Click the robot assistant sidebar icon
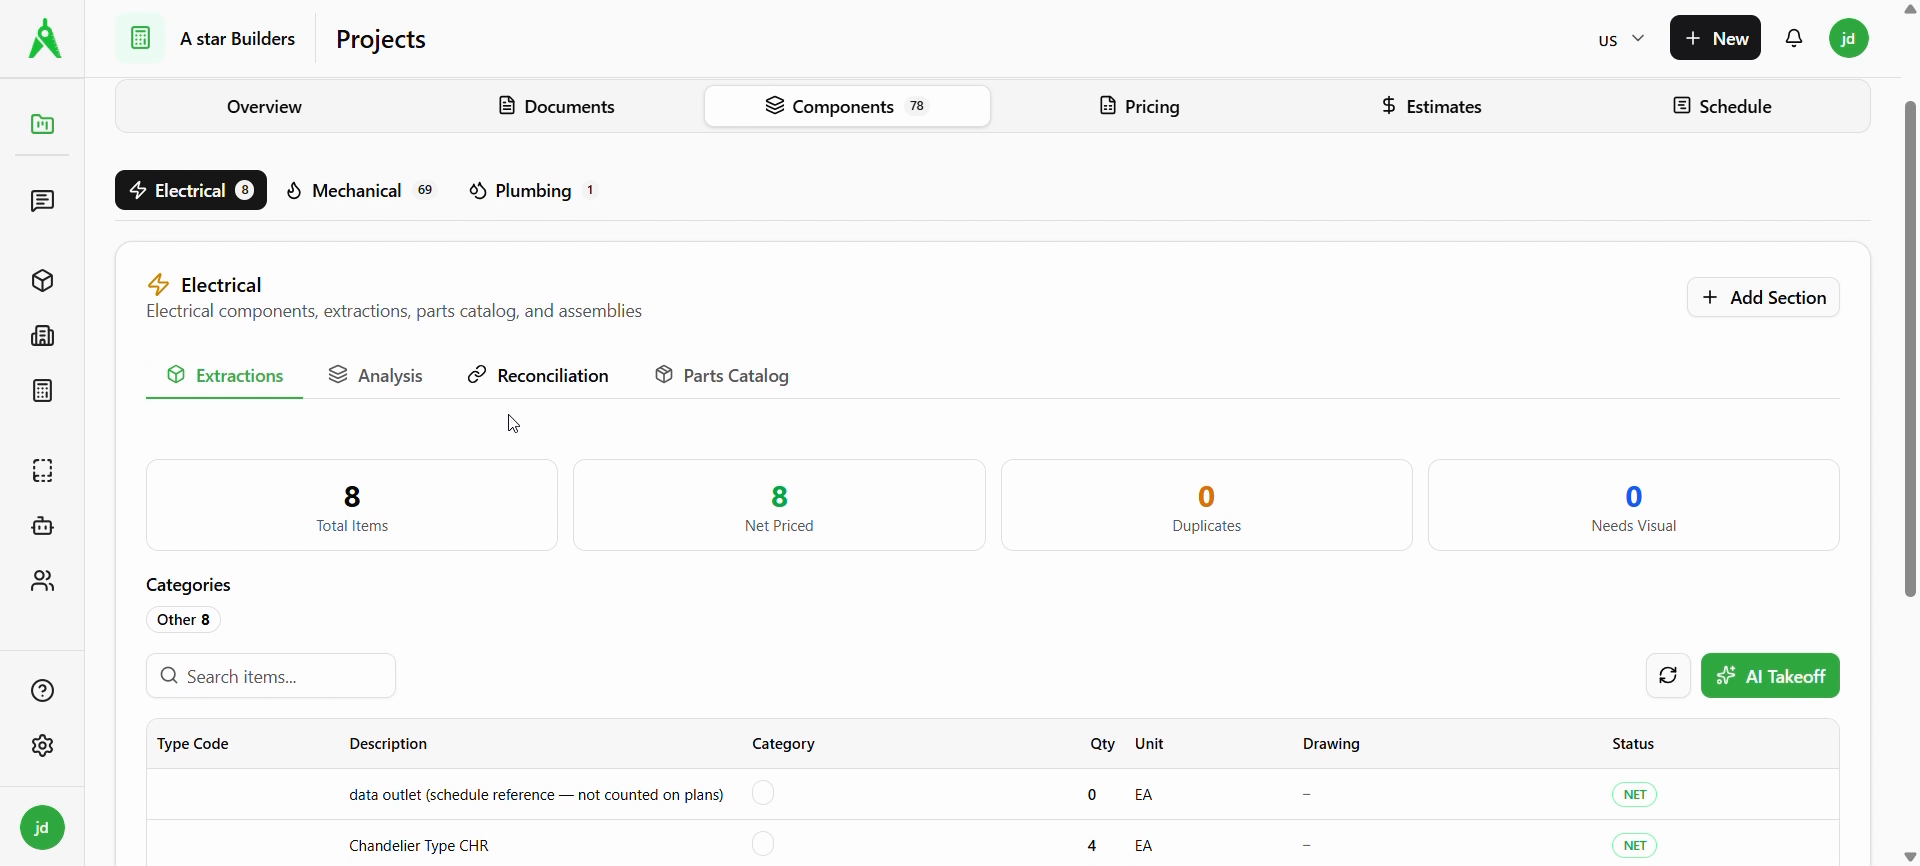This screenshot has width=1920, height=866. [42, 526]
